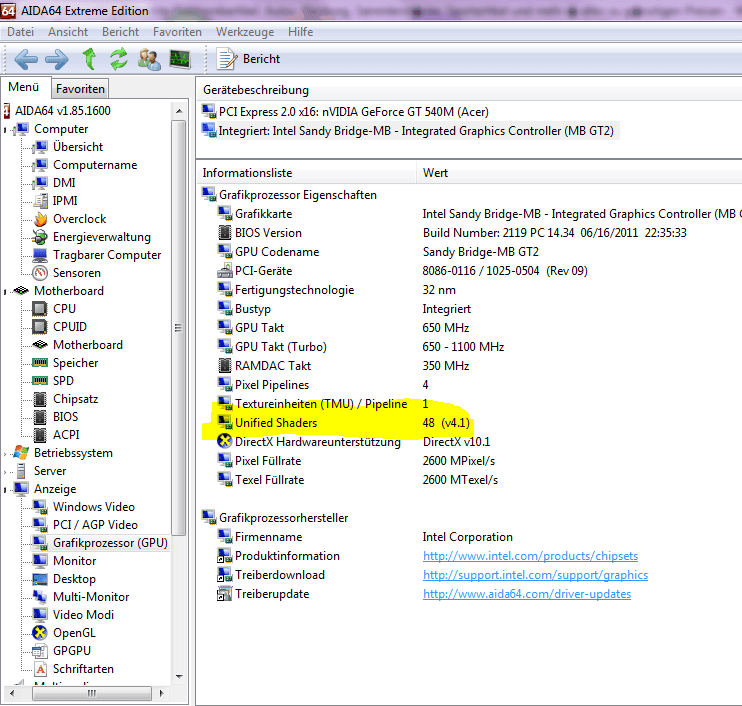This screenshot has height=706, width=742.
Task: Open Energieverwaltung in the tree
Action: click(x=102, y=237)
